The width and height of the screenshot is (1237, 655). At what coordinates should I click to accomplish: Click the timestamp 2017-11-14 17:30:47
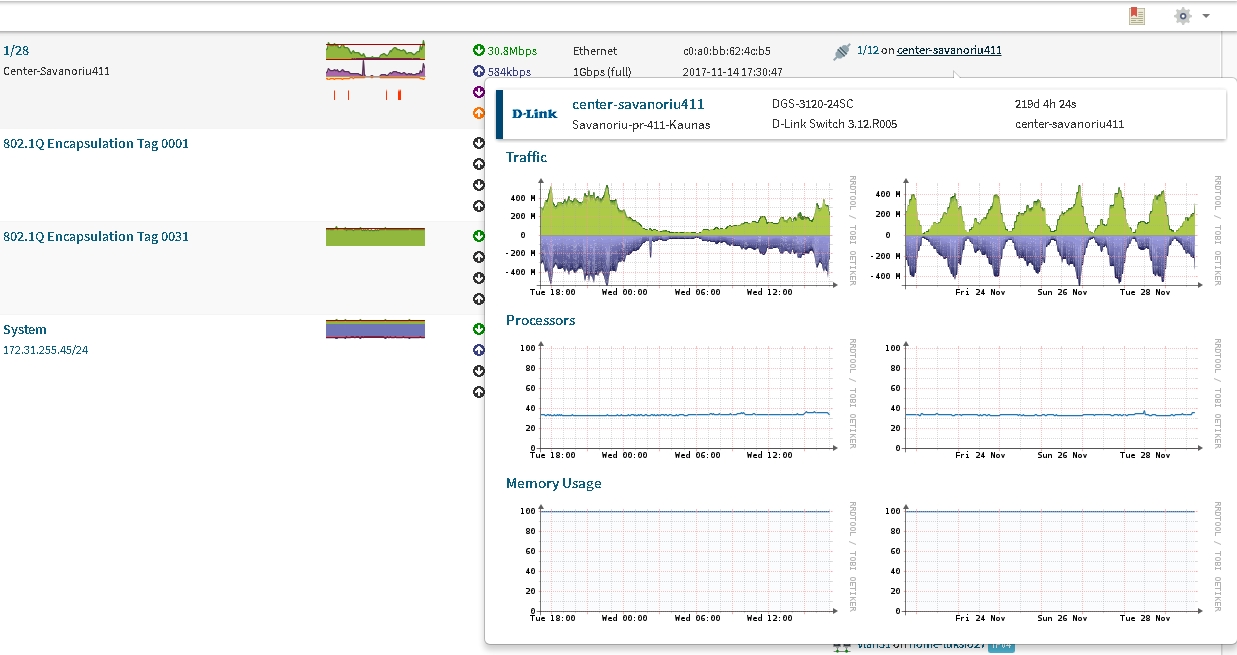pos(733,72)
